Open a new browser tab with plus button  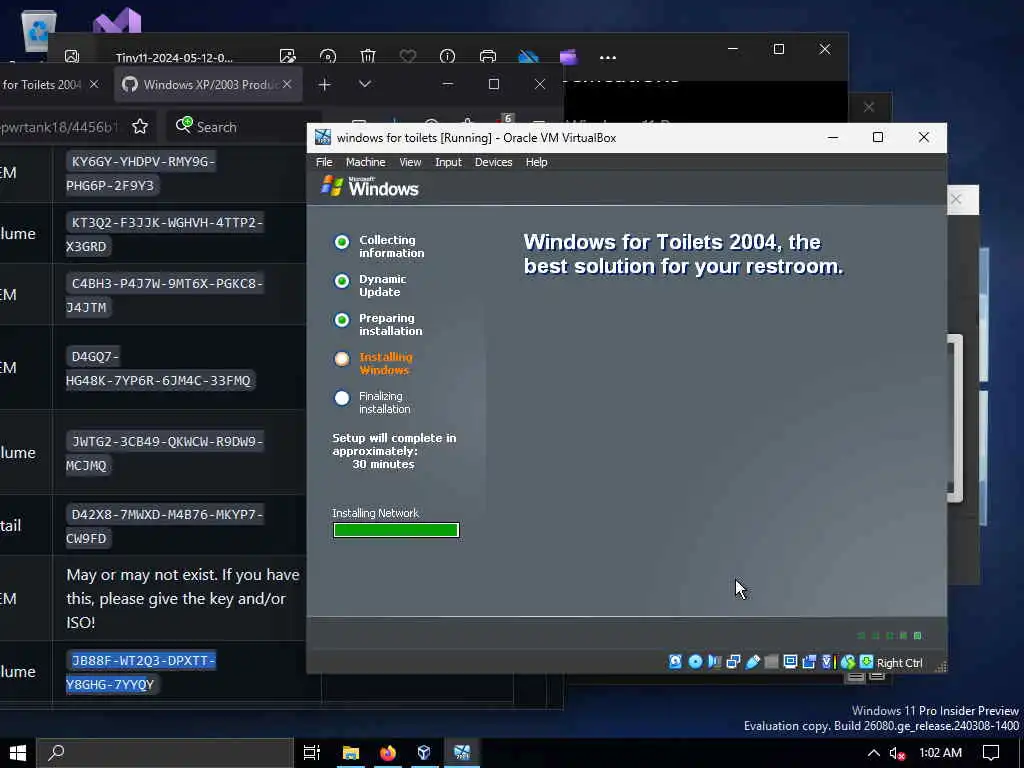pyautogui.click(x=325, y=84)
